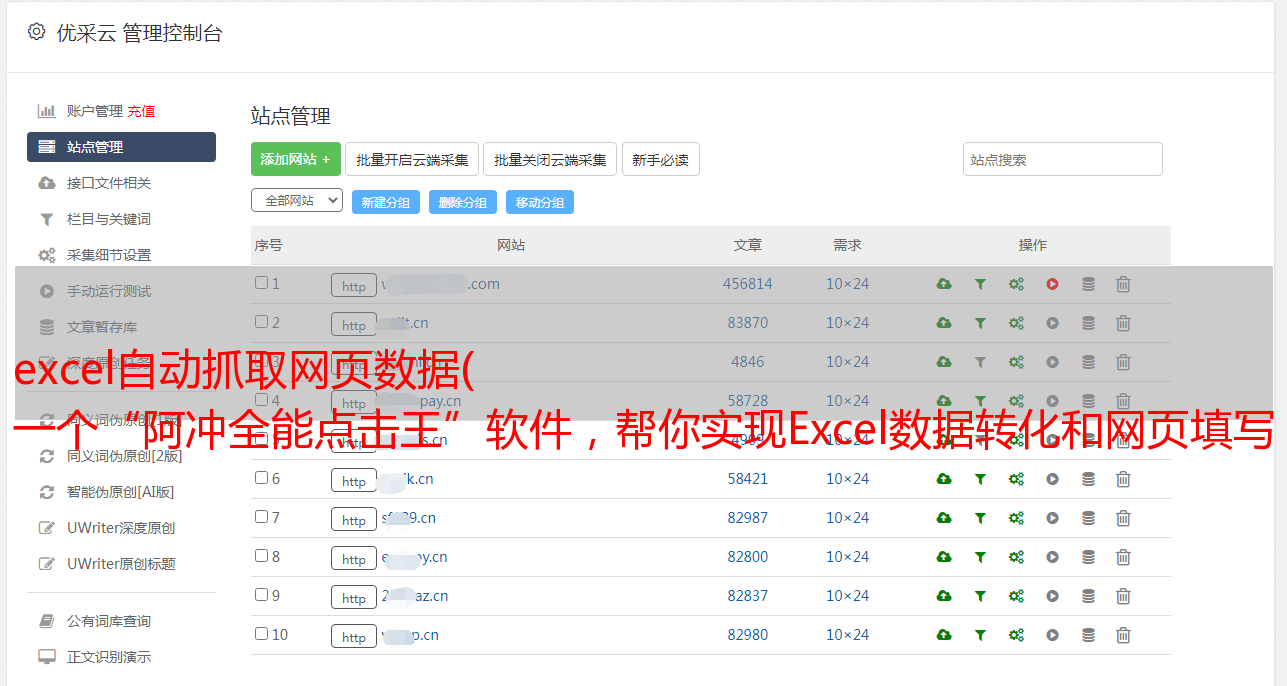Viewport: 1287px width, 686px height.
Task: Click trash icon in the 82980 row
Action: pyautogui.click(x=1123, y=635)
